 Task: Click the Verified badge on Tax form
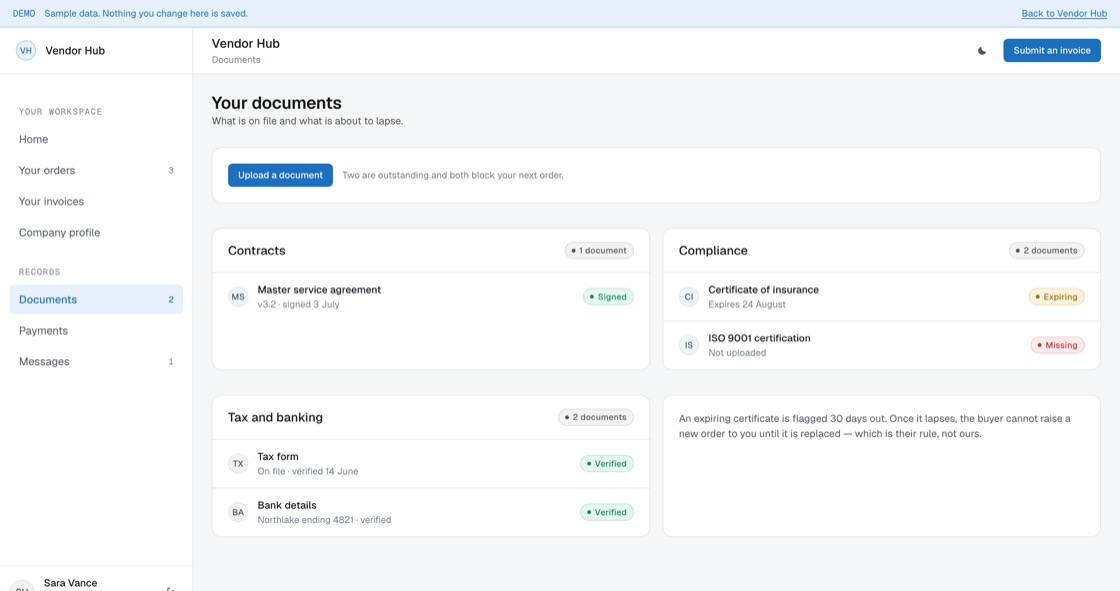click(x=606, y=464)
